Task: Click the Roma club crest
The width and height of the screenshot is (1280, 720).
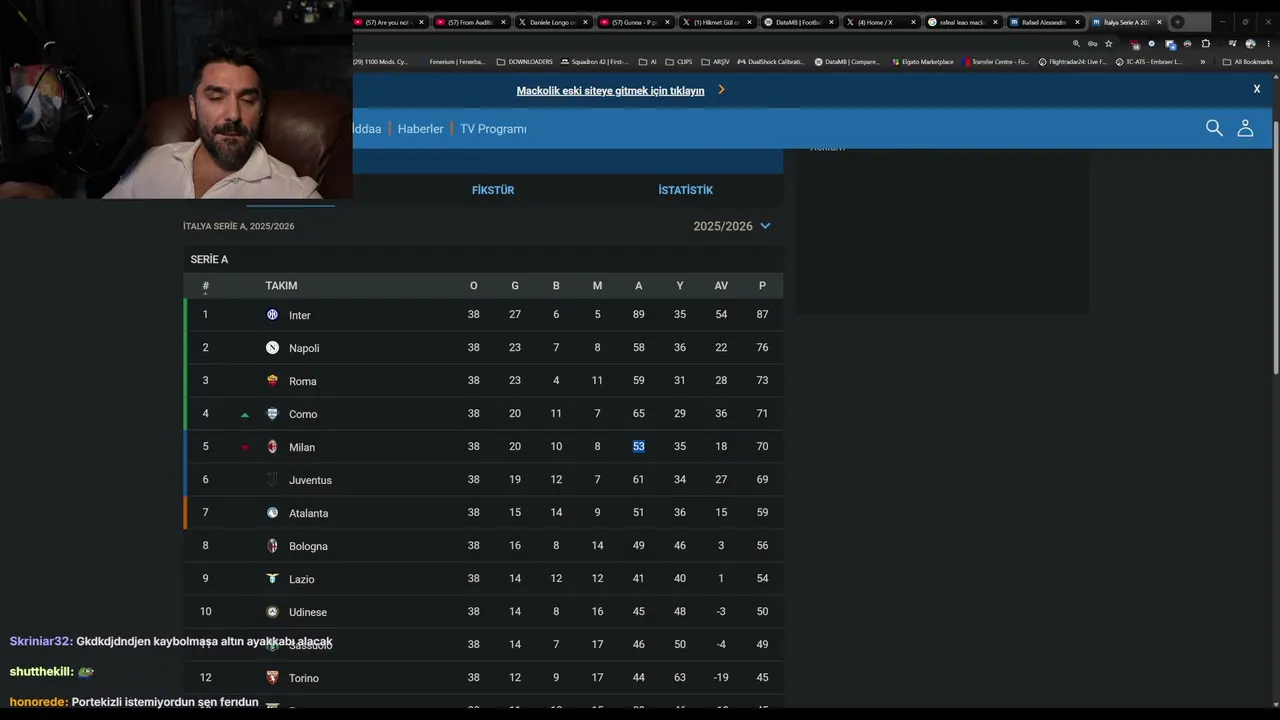Action: [272, 381]
